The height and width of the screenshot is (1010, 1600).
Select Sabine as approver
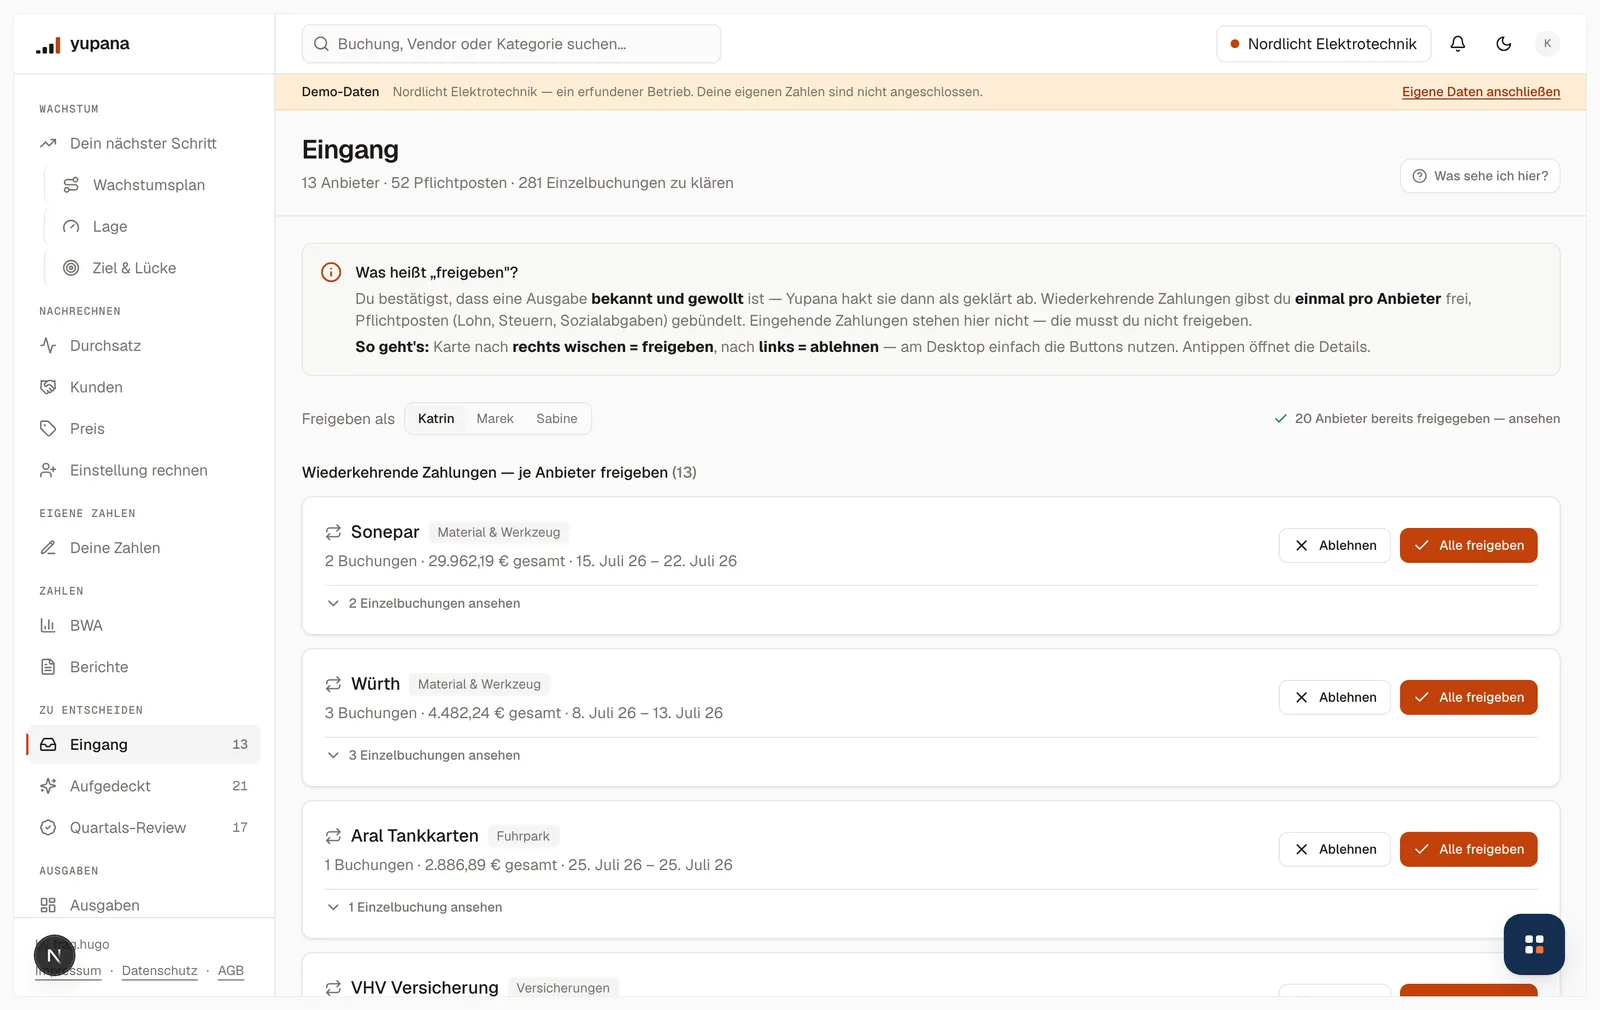click(x=557, y=419)
